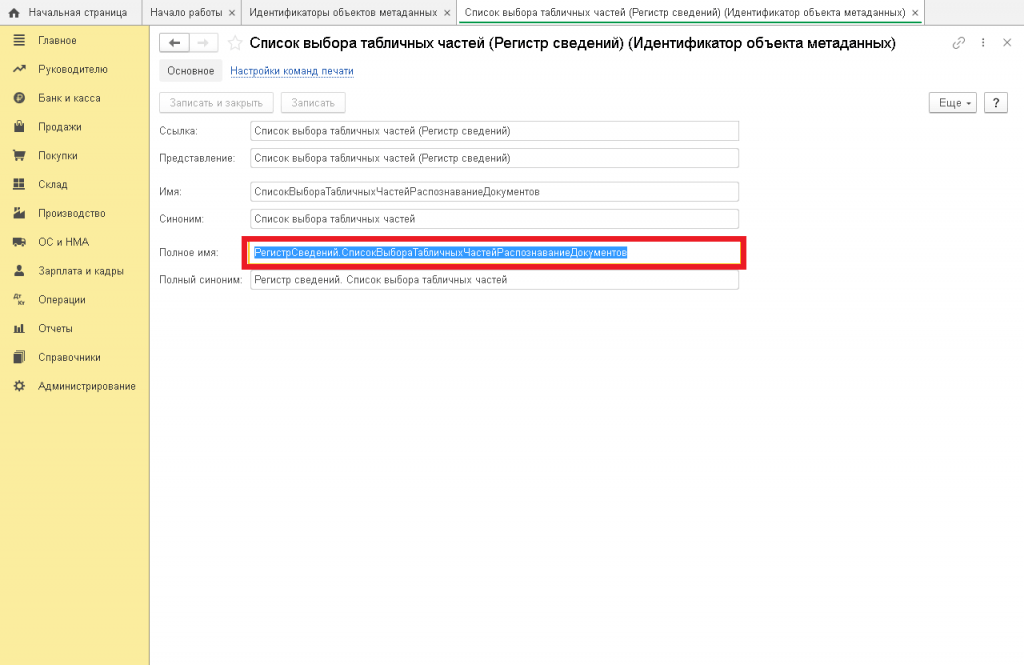The height and width of the screenshot is (665, 1024).
Task: Open the help question mark button
Action: click(996, 103)
